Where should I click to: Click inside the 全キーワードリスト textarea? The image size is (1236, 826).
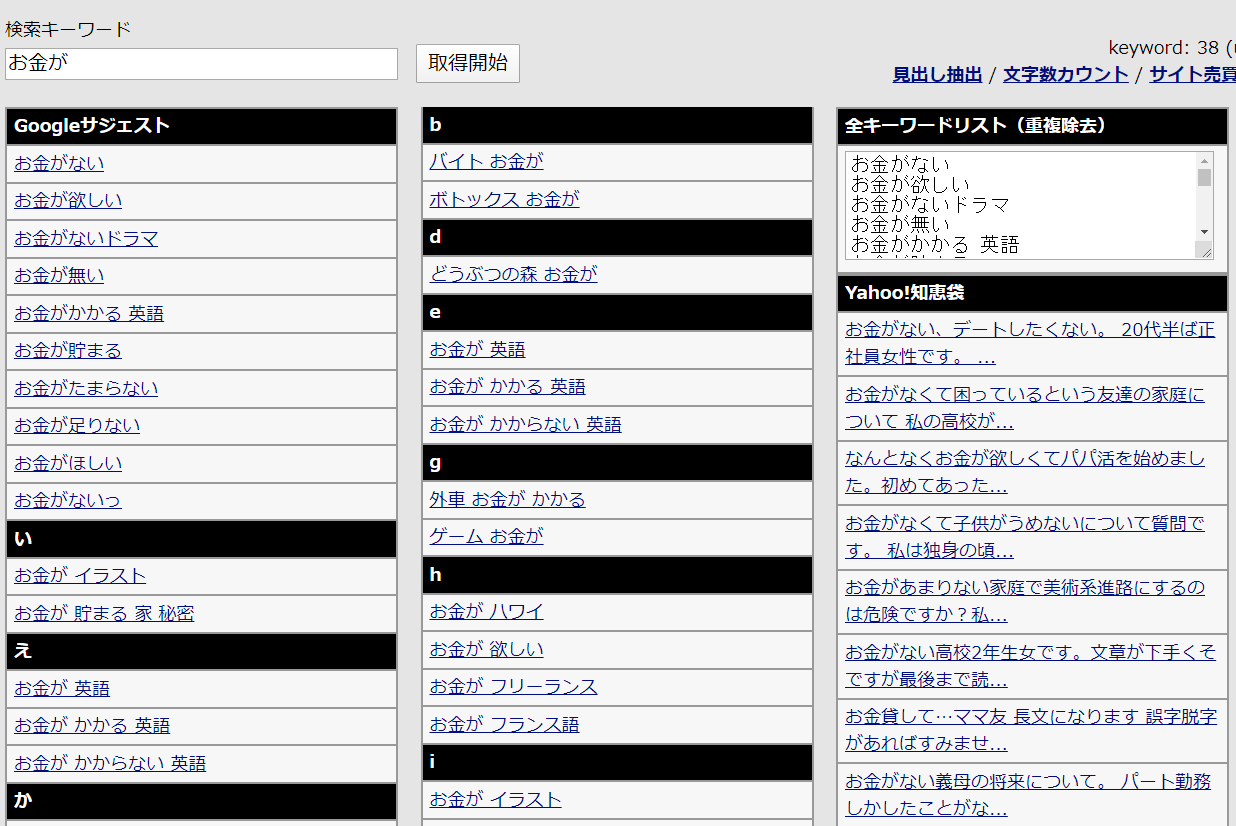click(x=1020, y=205)
